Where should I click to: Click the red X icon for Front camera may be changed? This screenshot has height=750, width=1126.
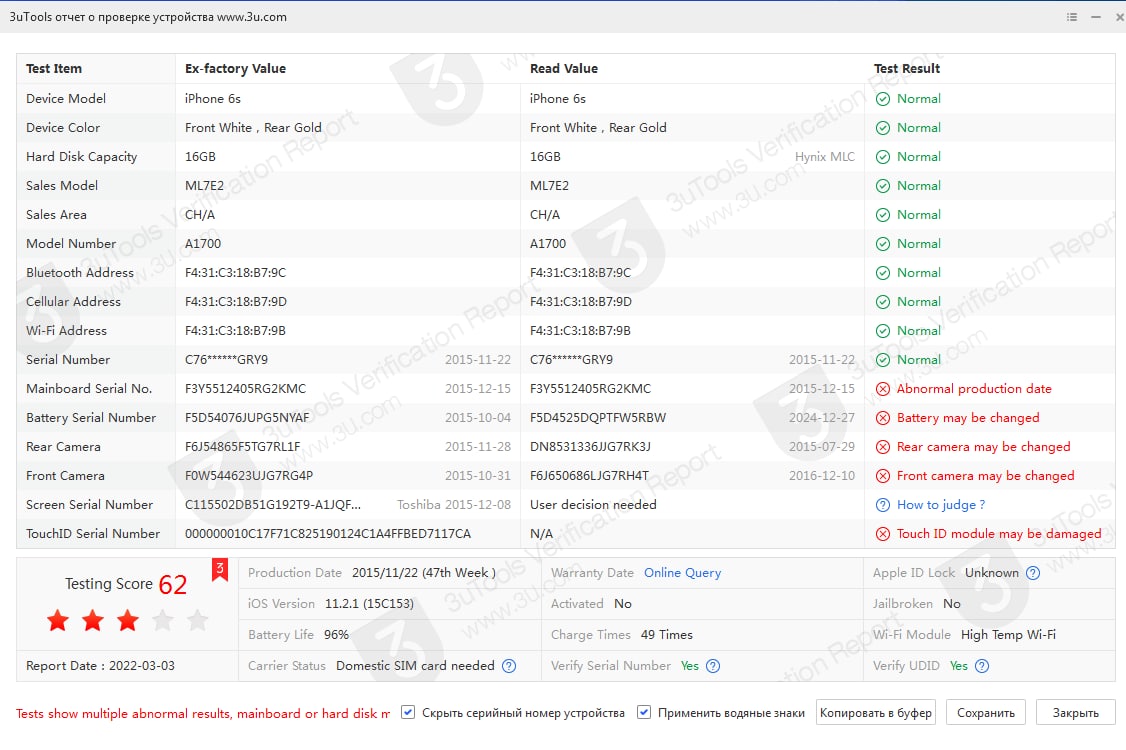(x=883, y=476)
